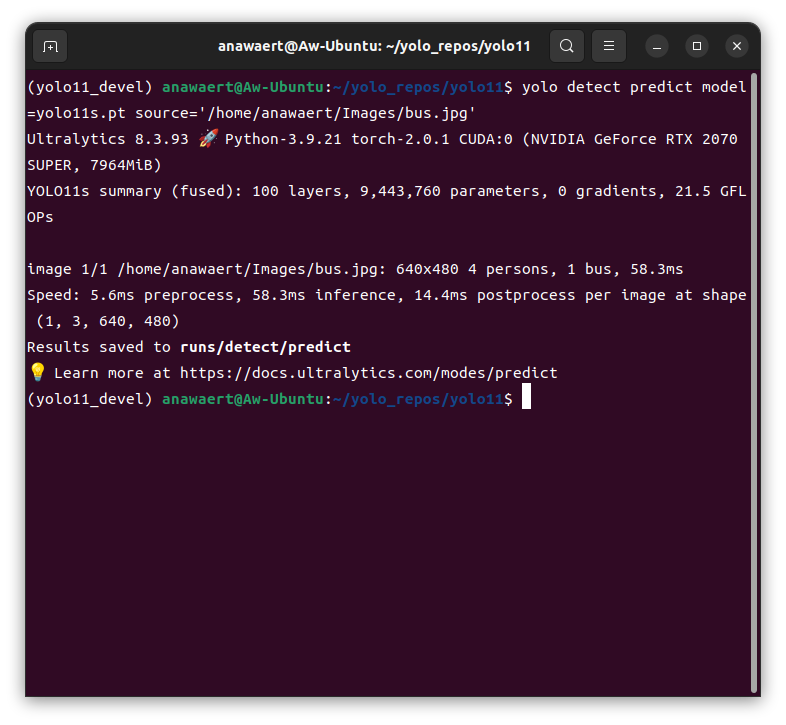Close the terminal window
This screenshot has height=725, width=786.
[x=737, y=46]
